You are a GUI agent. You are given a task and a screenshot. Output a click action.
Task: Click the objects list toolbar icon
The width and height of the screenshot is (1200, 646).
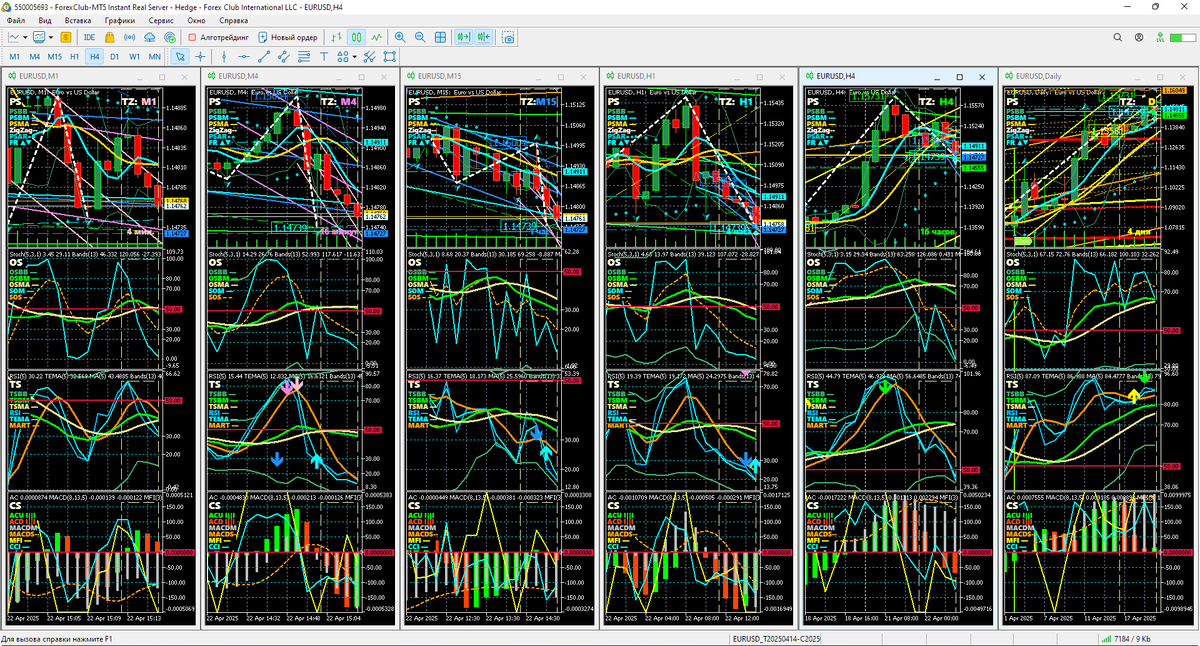pyautogui.click(x=369, y=57)
